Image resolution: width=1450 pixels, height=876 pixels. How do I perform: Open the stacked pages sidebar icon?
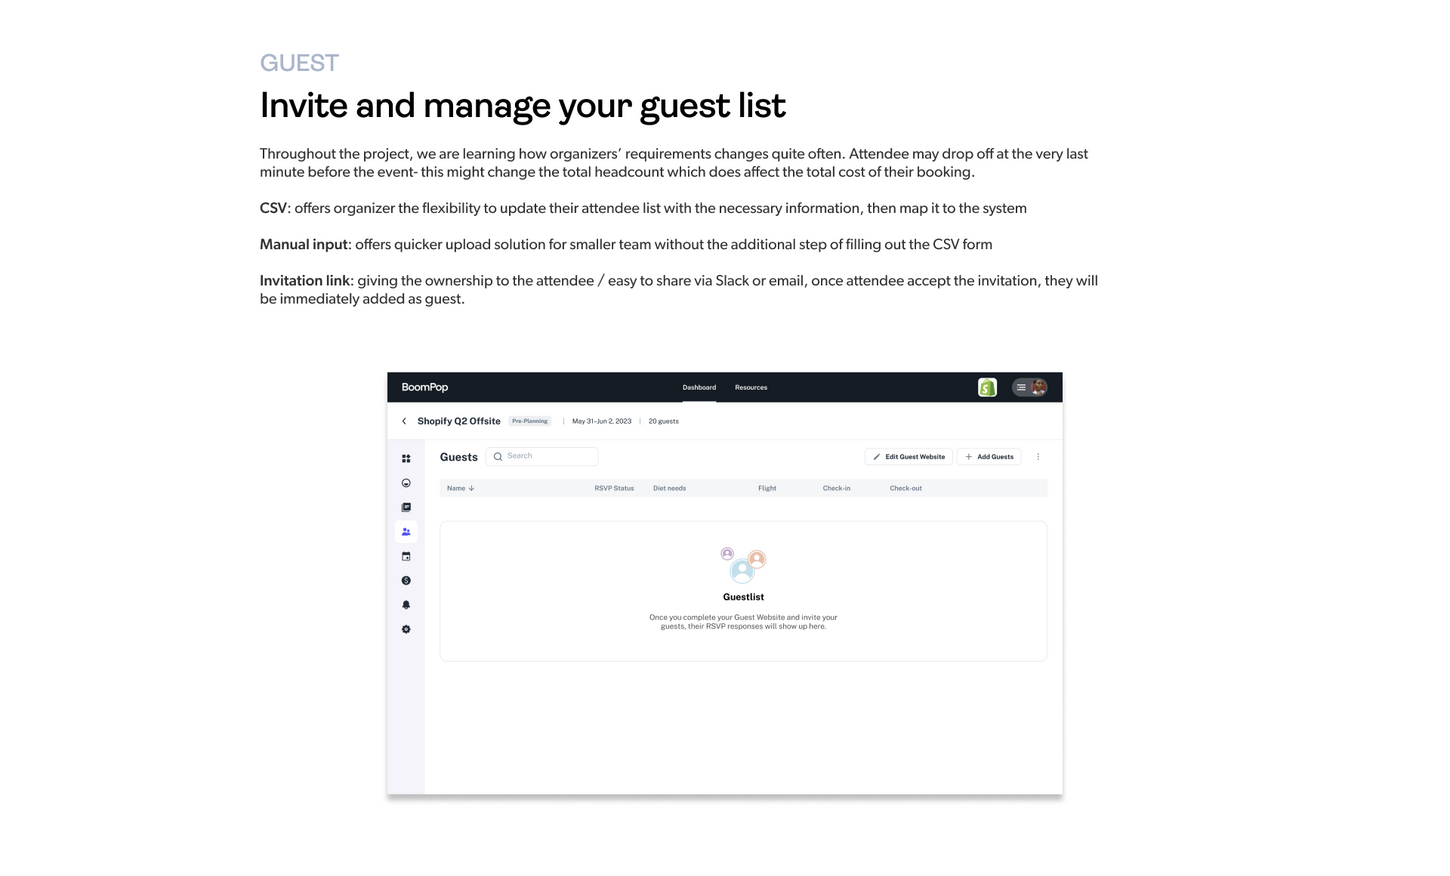[406, 507]
